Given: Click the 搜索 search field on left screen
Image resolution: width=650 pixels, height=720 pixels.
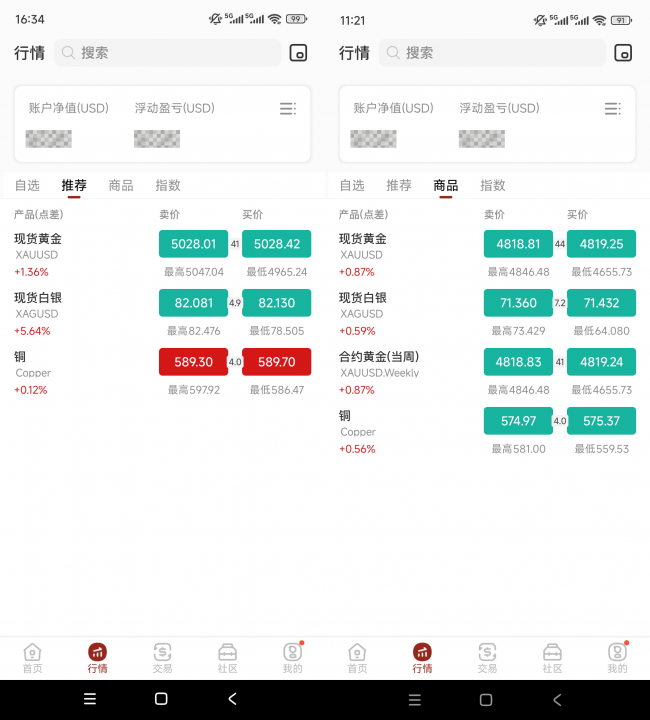Looking at the screenshot, I should click(x=168, y=53).
